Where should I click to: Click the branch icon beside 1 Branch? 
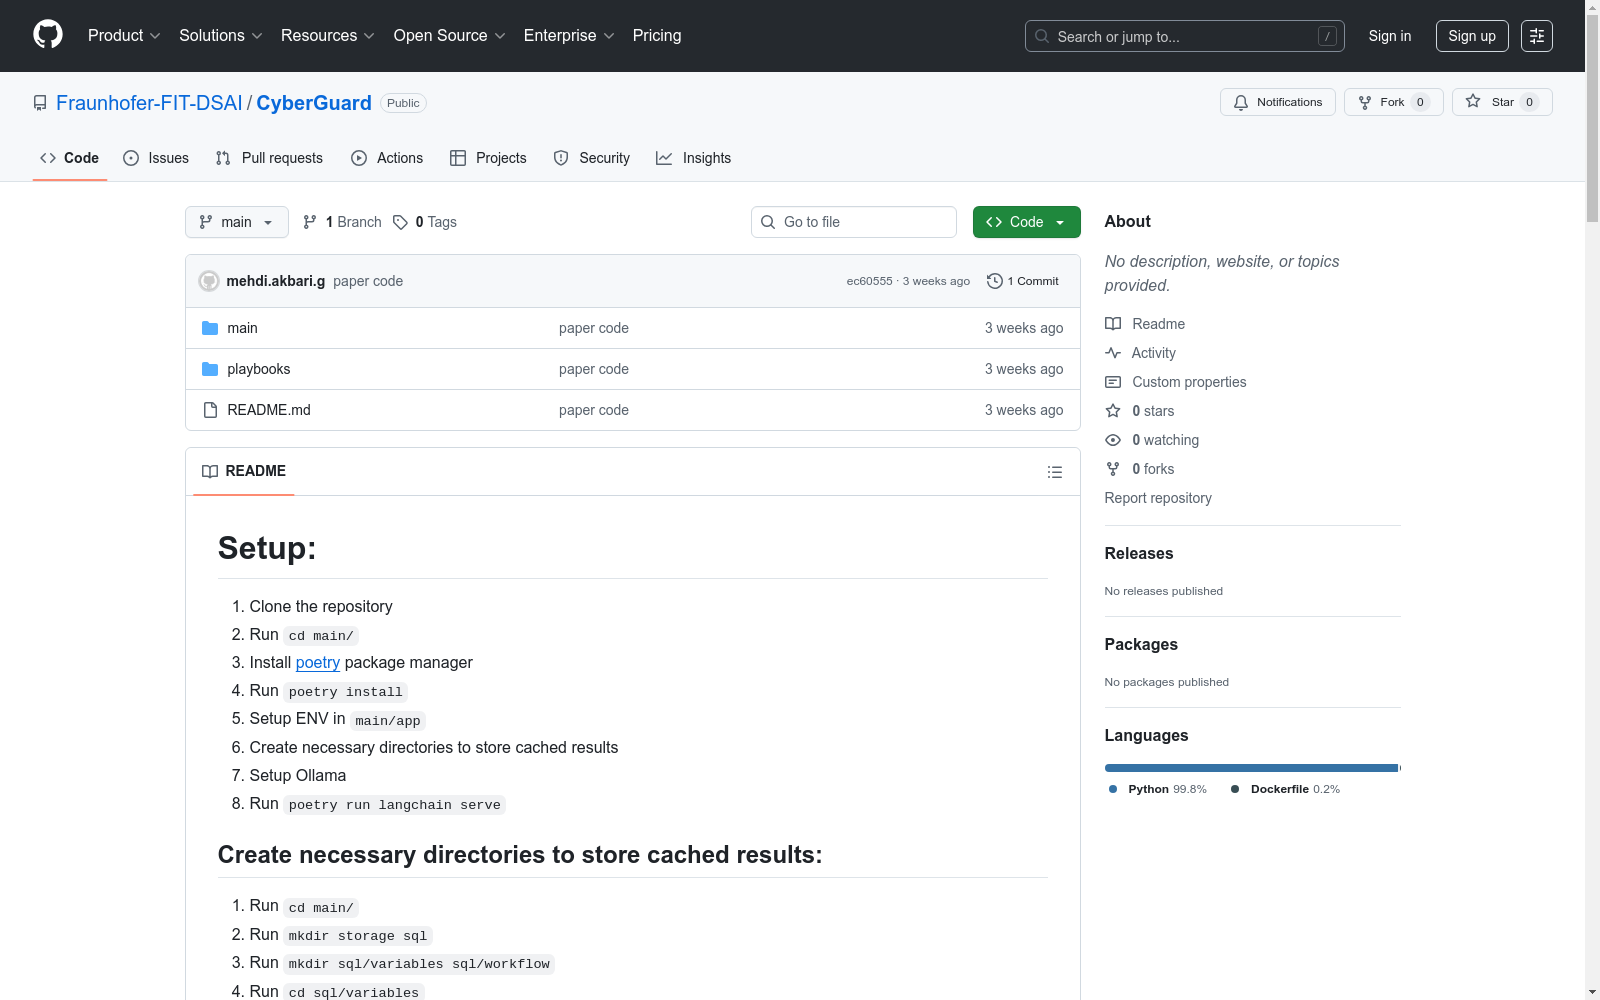(x=310, y=222)
